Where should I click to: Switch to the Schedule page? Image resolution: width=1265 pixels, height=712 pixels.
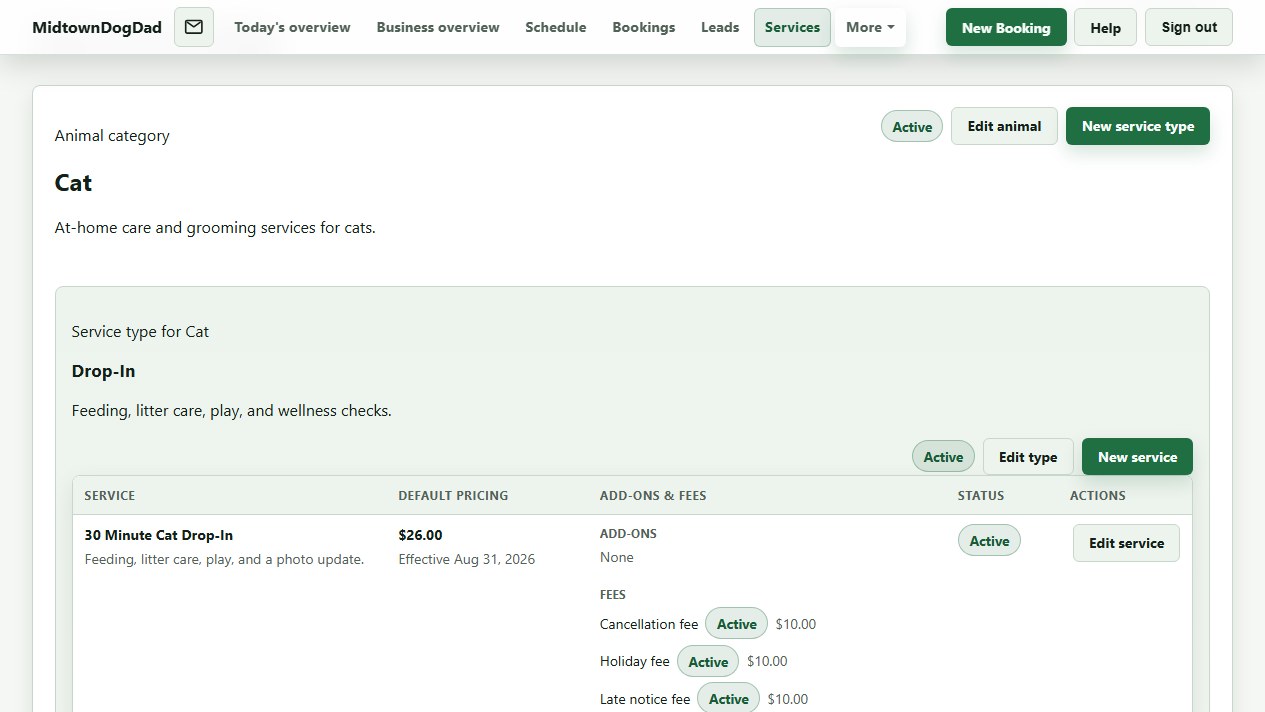[556, 27]
